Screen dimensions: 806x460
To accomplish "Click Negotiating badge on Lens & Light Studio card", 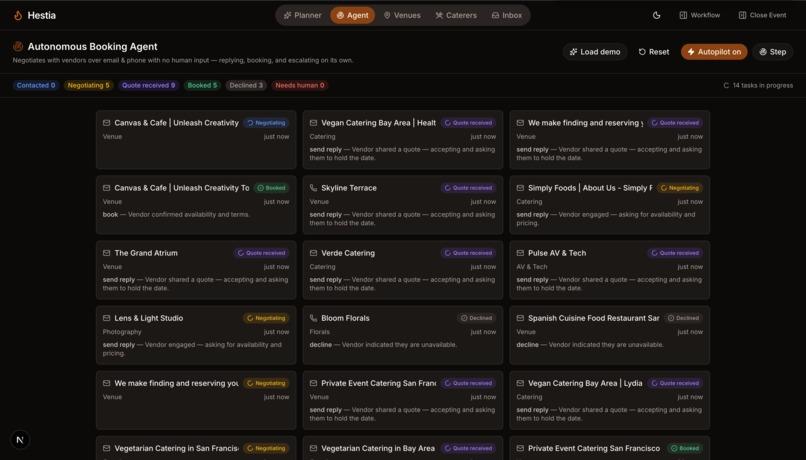I will 266,318.
